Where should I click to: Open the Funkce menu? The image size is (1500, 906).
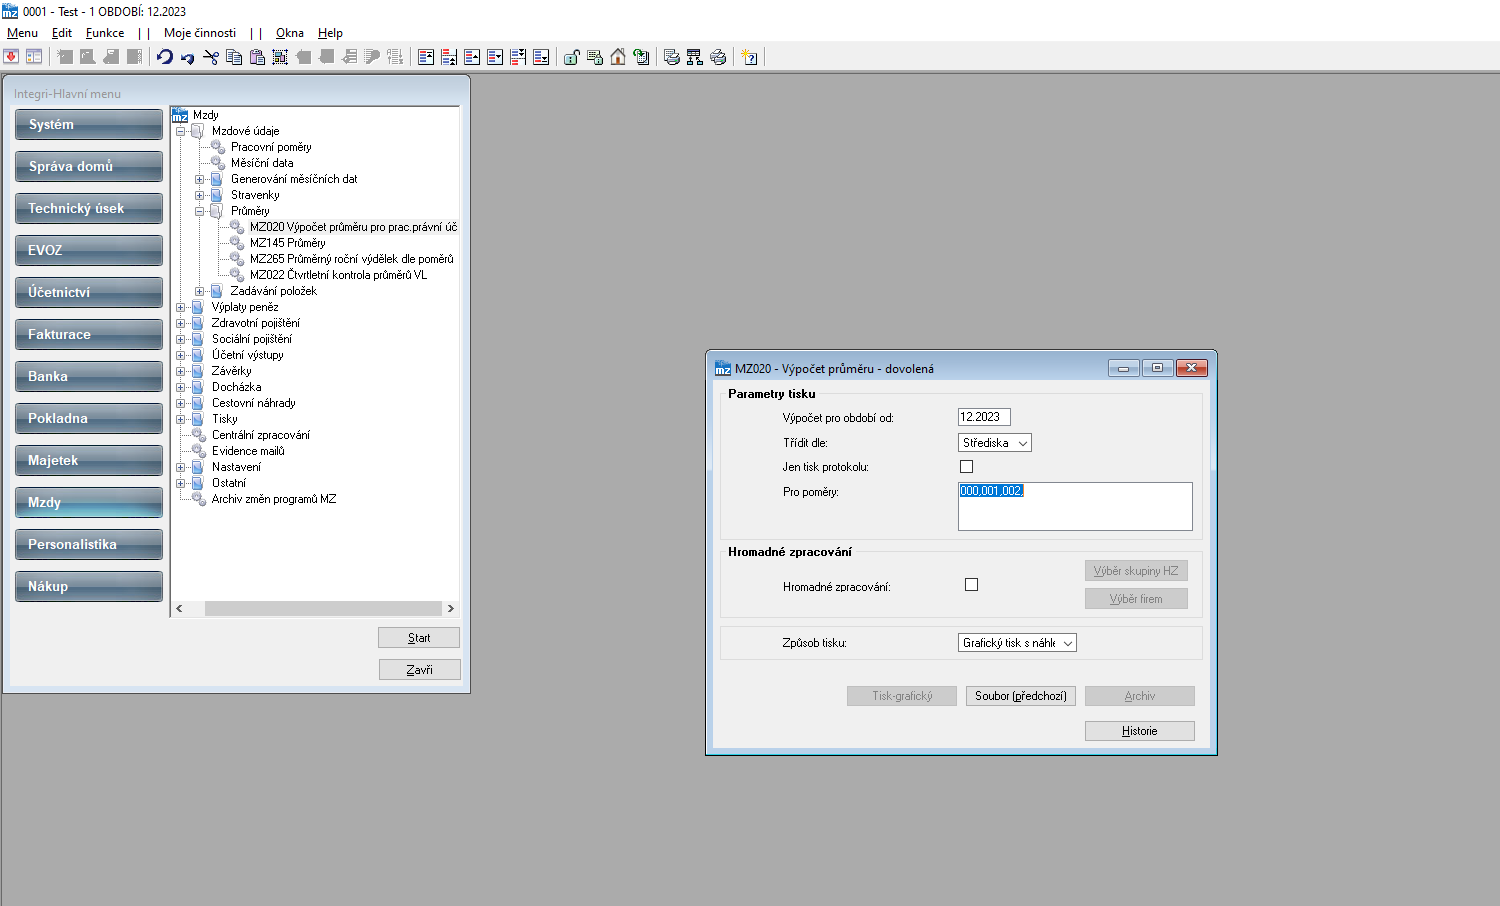coord(105,33)
